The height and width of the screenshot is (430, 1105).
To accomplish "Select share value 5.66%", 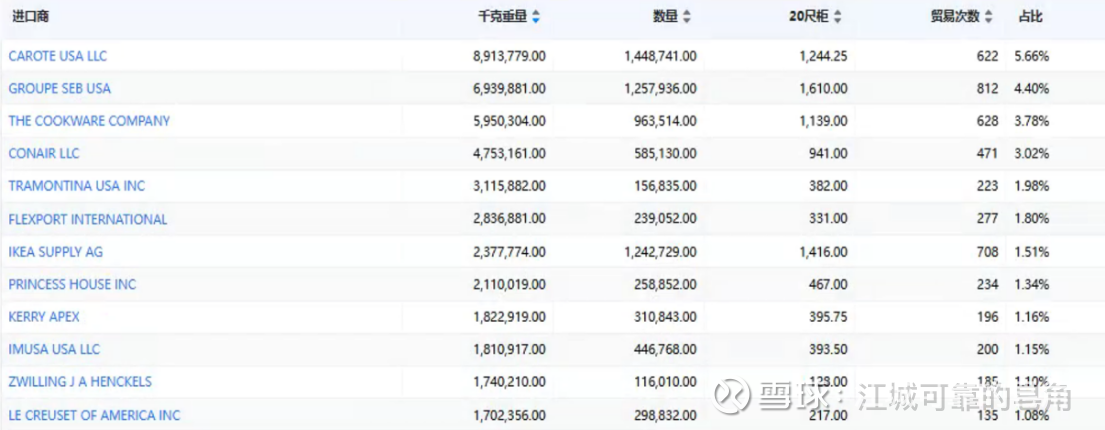I will pos(1032,56).
